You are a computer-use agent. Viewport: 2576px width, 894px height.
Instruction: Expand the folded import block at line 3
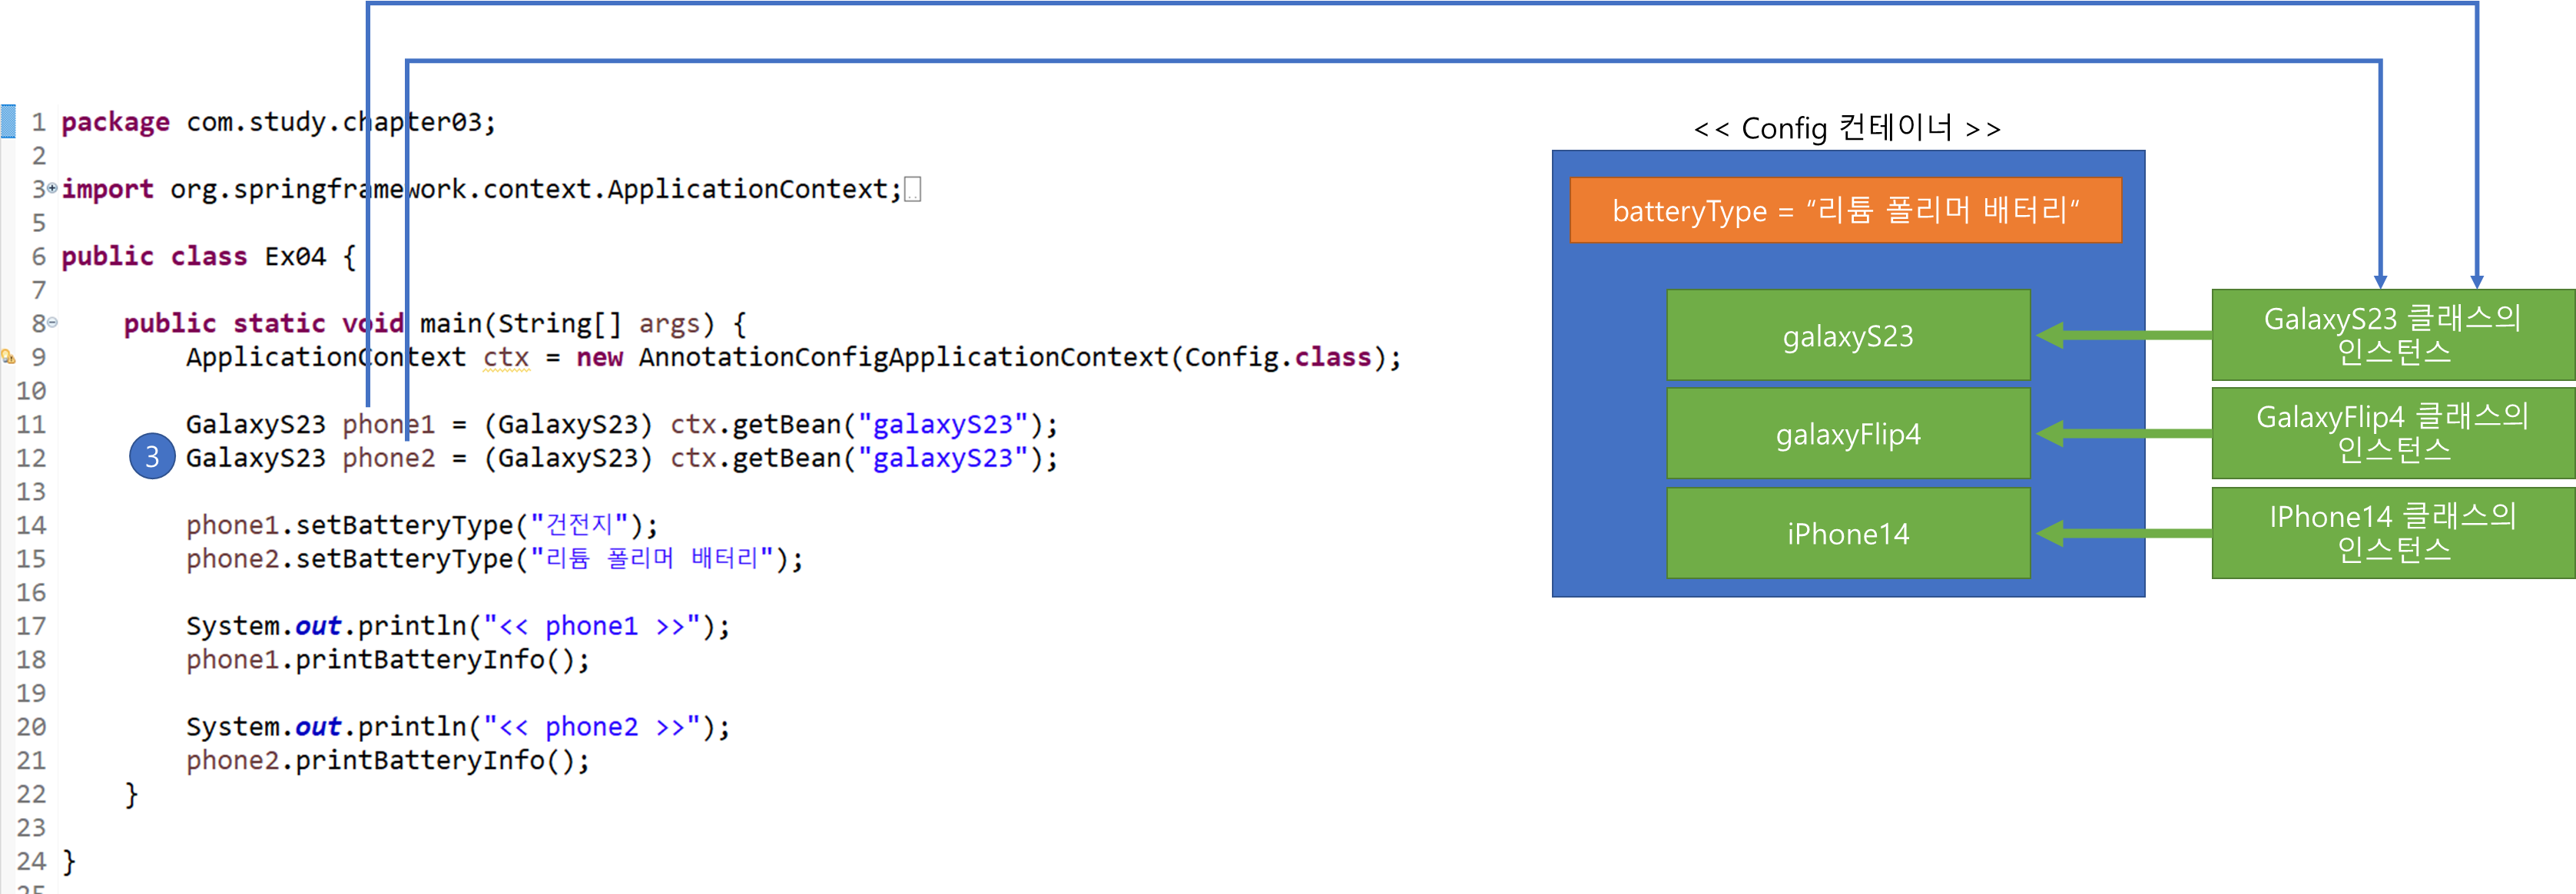point(52,187)
